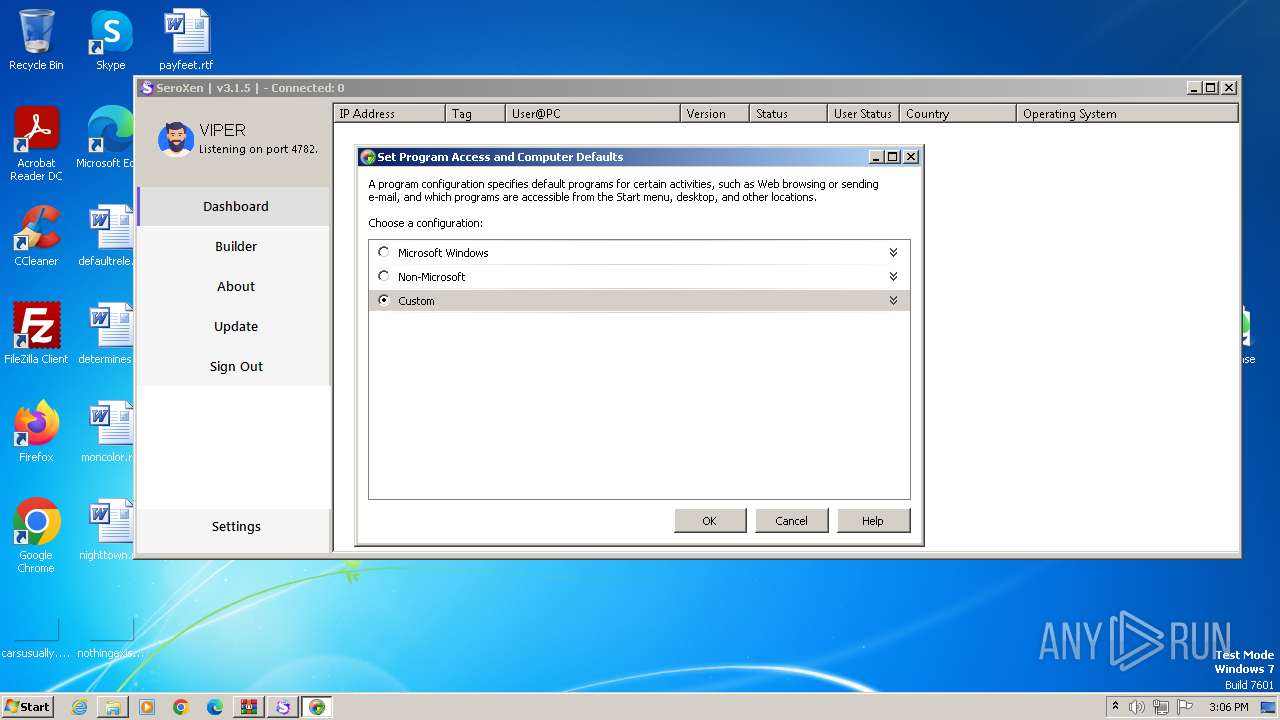This screenshot has width=1280, height=720.
Task: Open the Builder section in SeroXen
Action: 235,246
